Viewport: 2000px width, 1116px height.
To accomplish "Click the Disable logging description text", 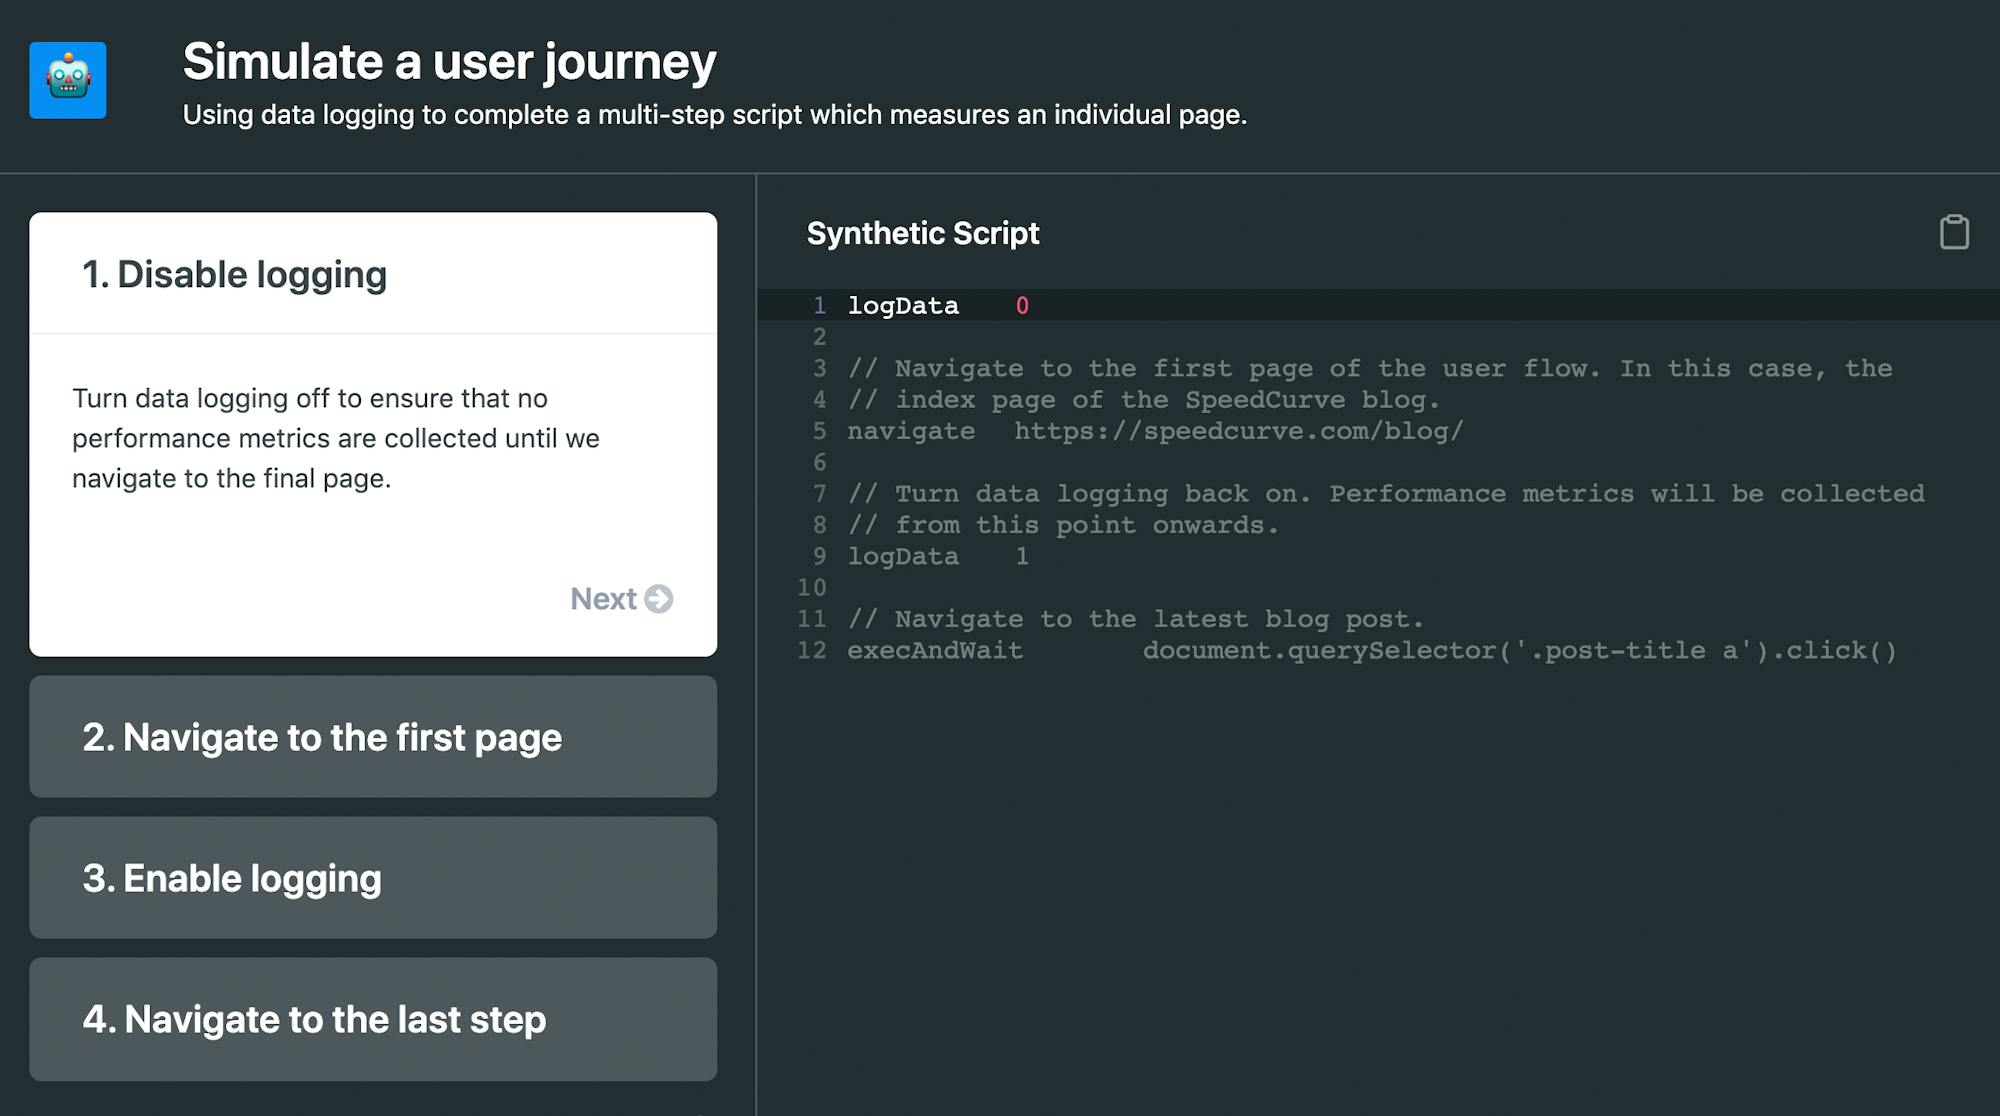I will pos(336,438).
